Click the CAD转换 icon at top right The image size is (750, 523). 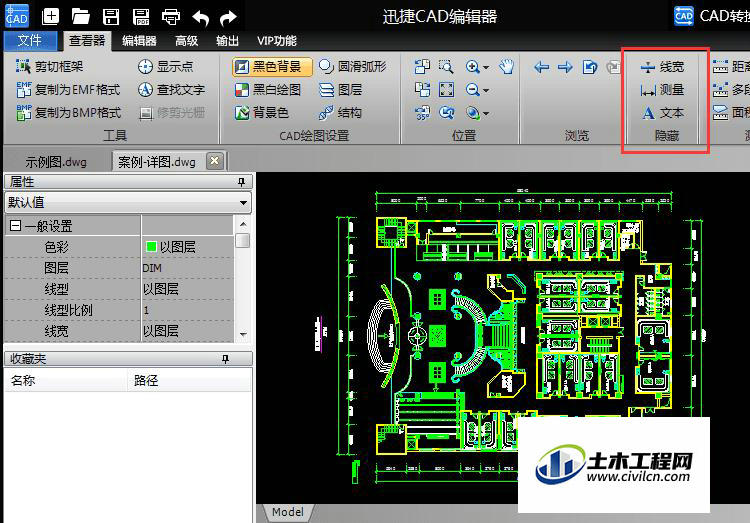pyautogui.click(x=684, y=16)
